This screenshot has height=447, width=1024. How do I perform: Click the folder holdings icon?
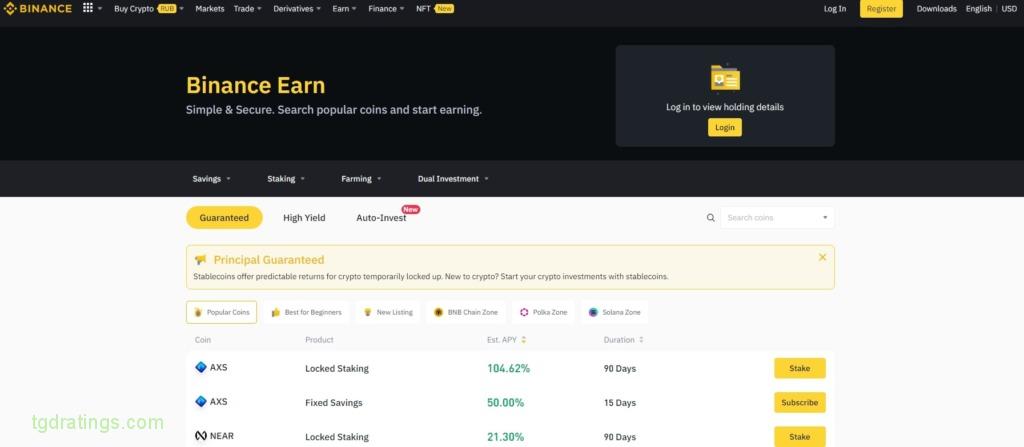(725, 78)
